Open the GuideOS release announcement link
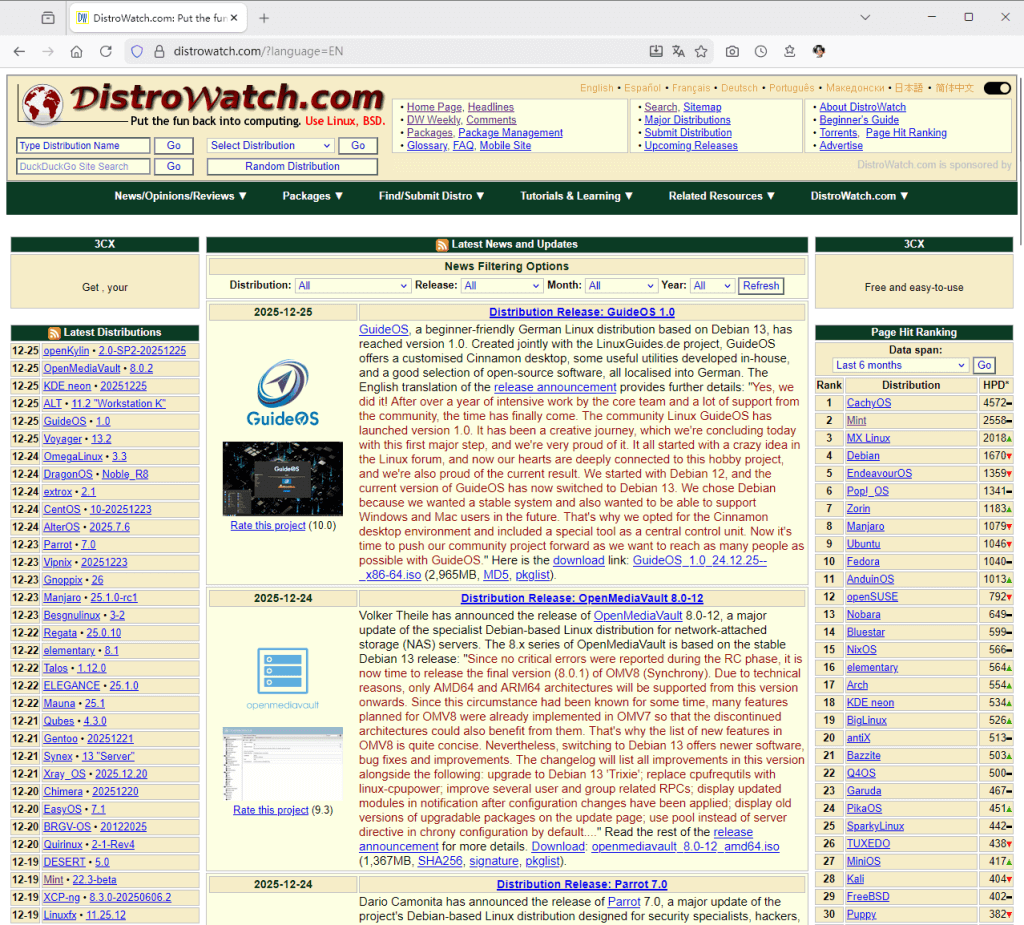Viewport: 1024px width, 925px height. coord(554,387)
